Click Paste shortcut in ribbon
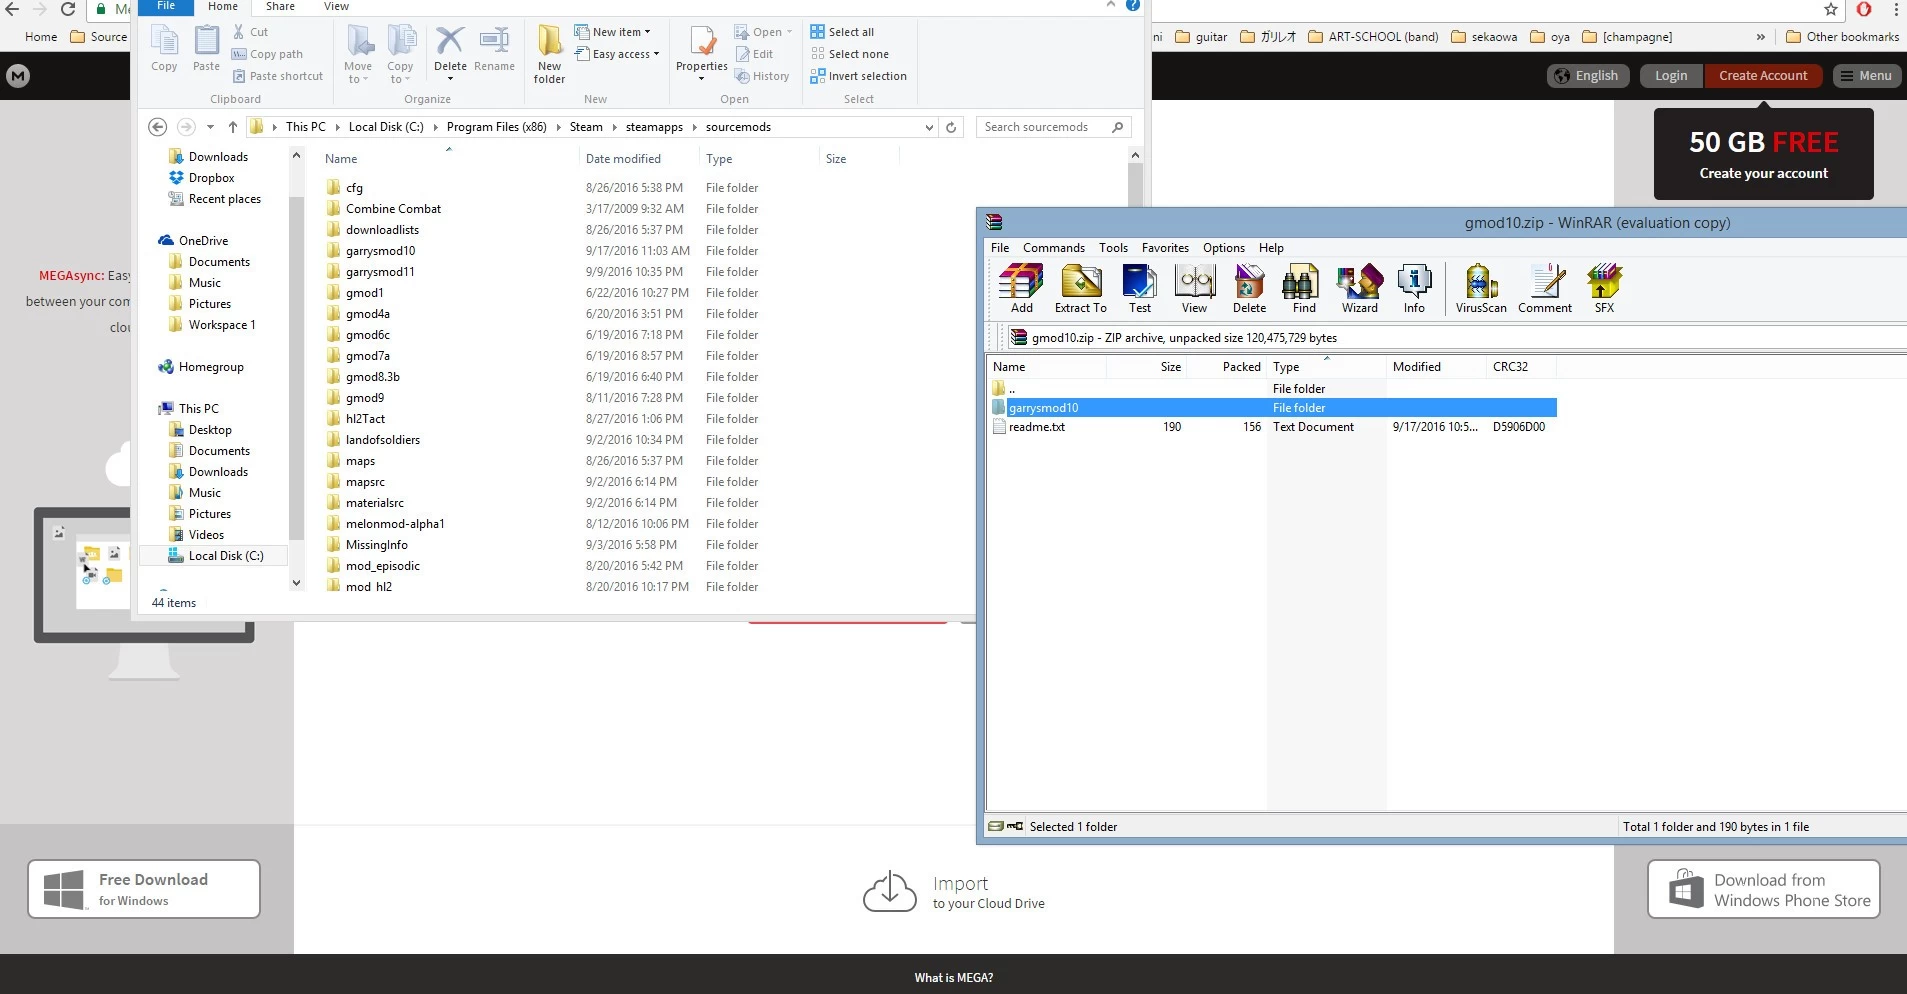This screenshot has width=1907, height=994. [278, 76]
